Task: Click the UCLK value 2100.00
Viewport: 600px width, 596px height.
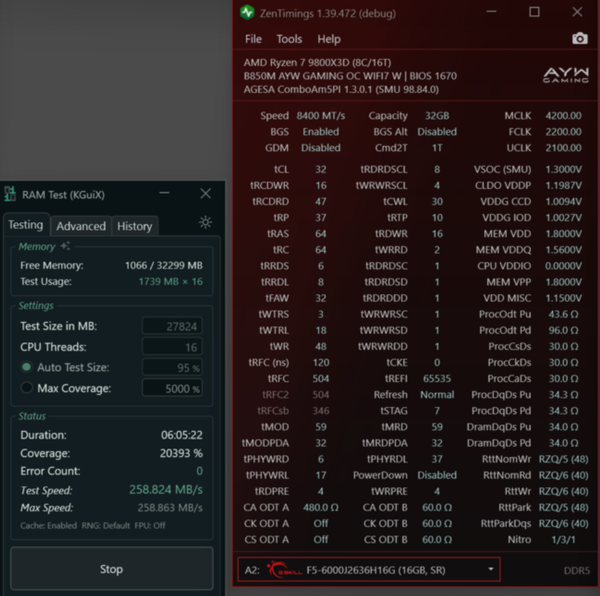Action: [563, 148]
